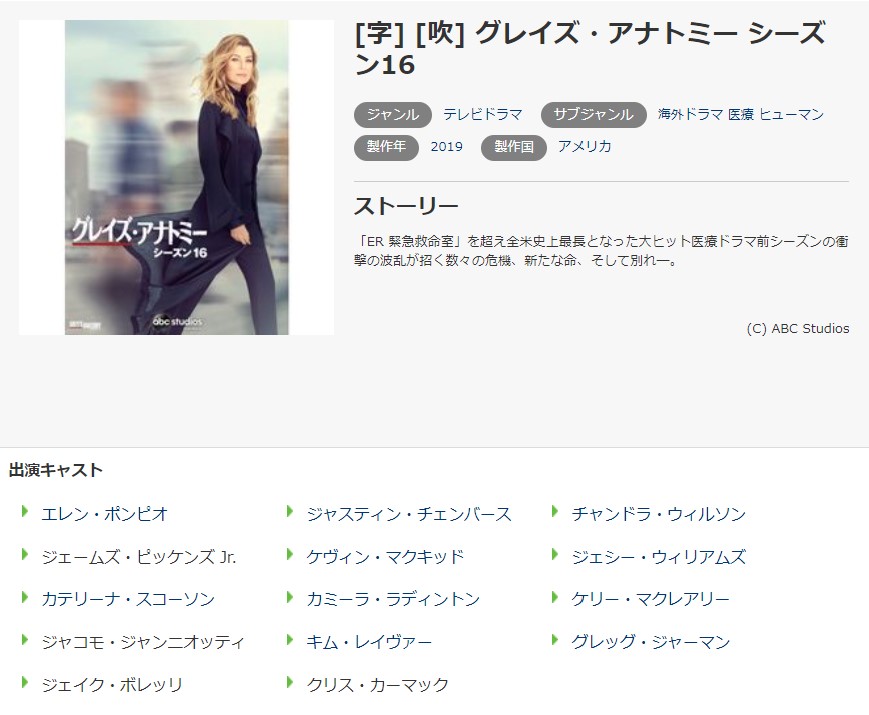Click the 出演キャスト section heading

[56, 470]
